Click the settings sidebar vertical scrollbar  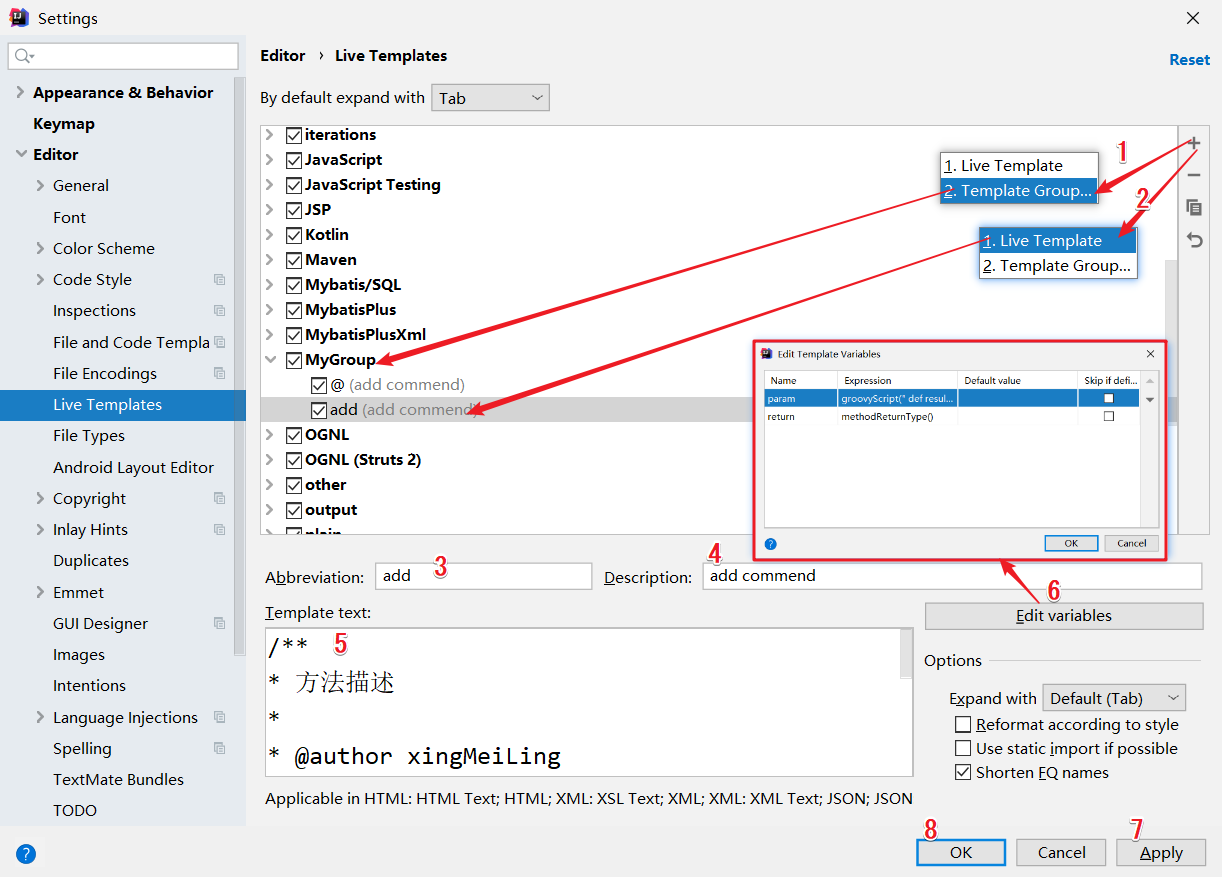click(239, 365)
